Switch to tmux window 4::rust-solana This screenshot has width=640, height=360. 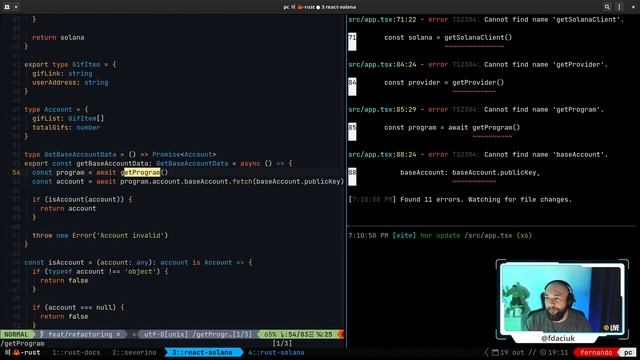pos(276,352)
